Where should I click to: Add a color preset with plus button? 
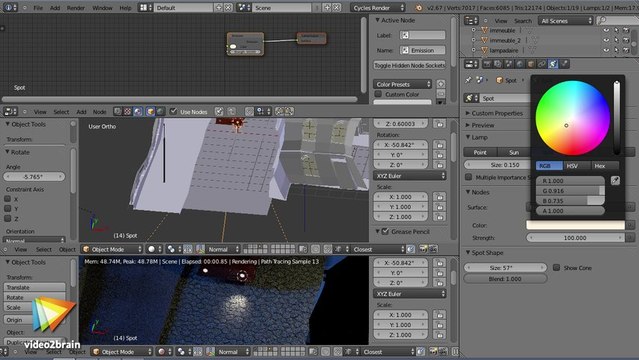pyautogui.click(x=441, y=84)
